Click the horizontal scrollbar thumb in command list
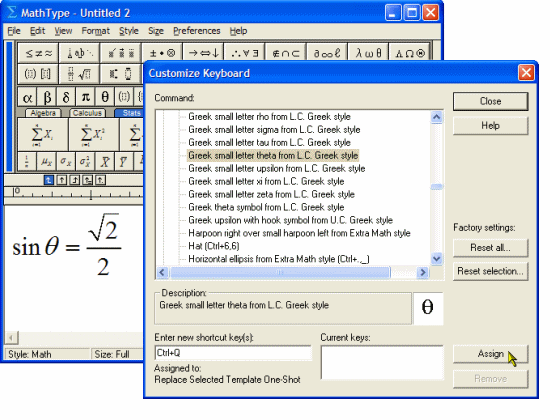550x420 pixels. coord(280,272)
